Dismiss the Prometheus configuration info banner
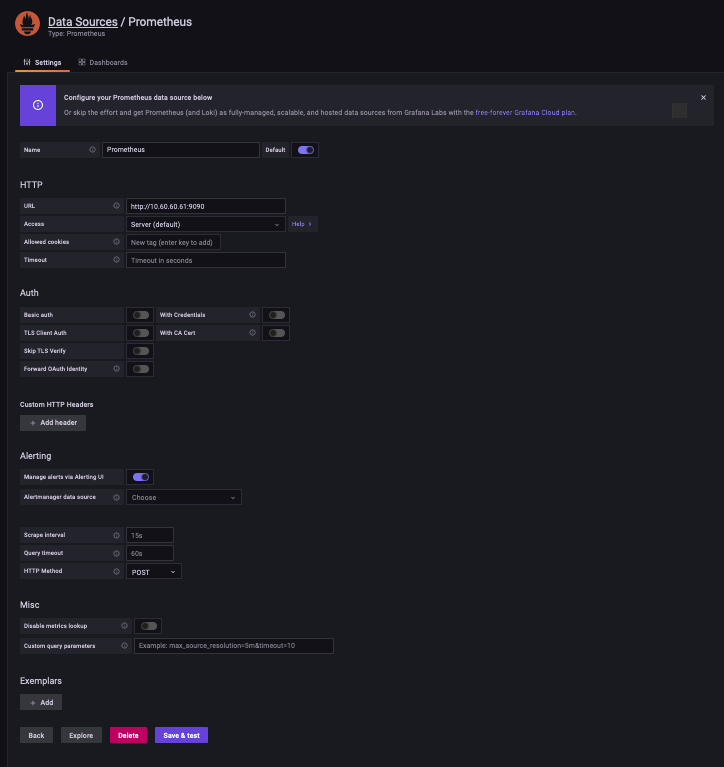724x767 pixels. [x=703, y=97]
